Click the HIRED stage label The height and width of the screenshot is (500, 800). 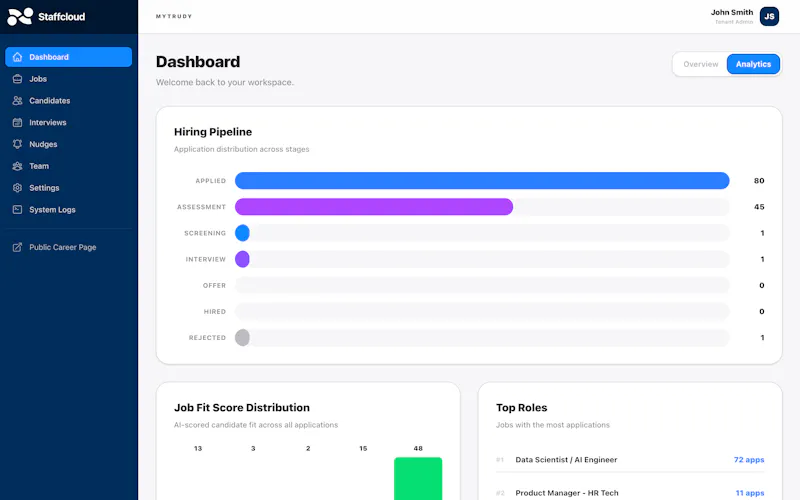(215, 311)
